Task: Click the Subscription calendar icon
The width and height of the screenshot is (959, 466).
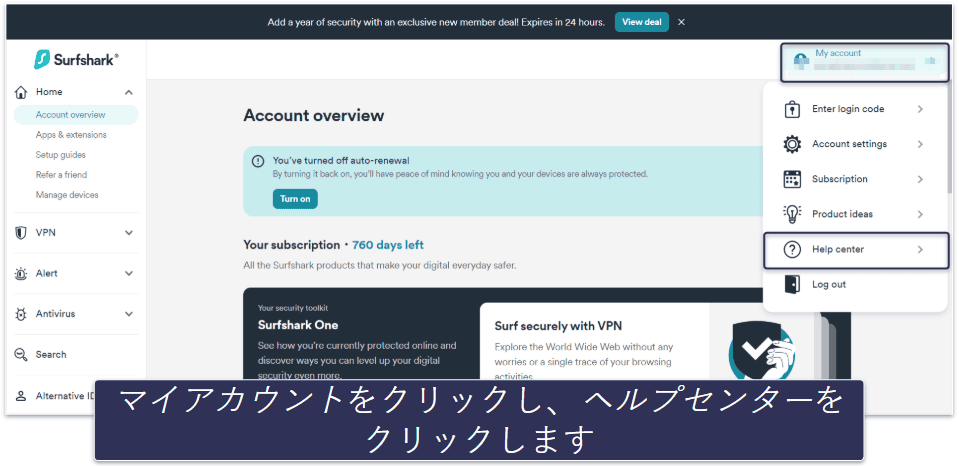Action: 792,179
